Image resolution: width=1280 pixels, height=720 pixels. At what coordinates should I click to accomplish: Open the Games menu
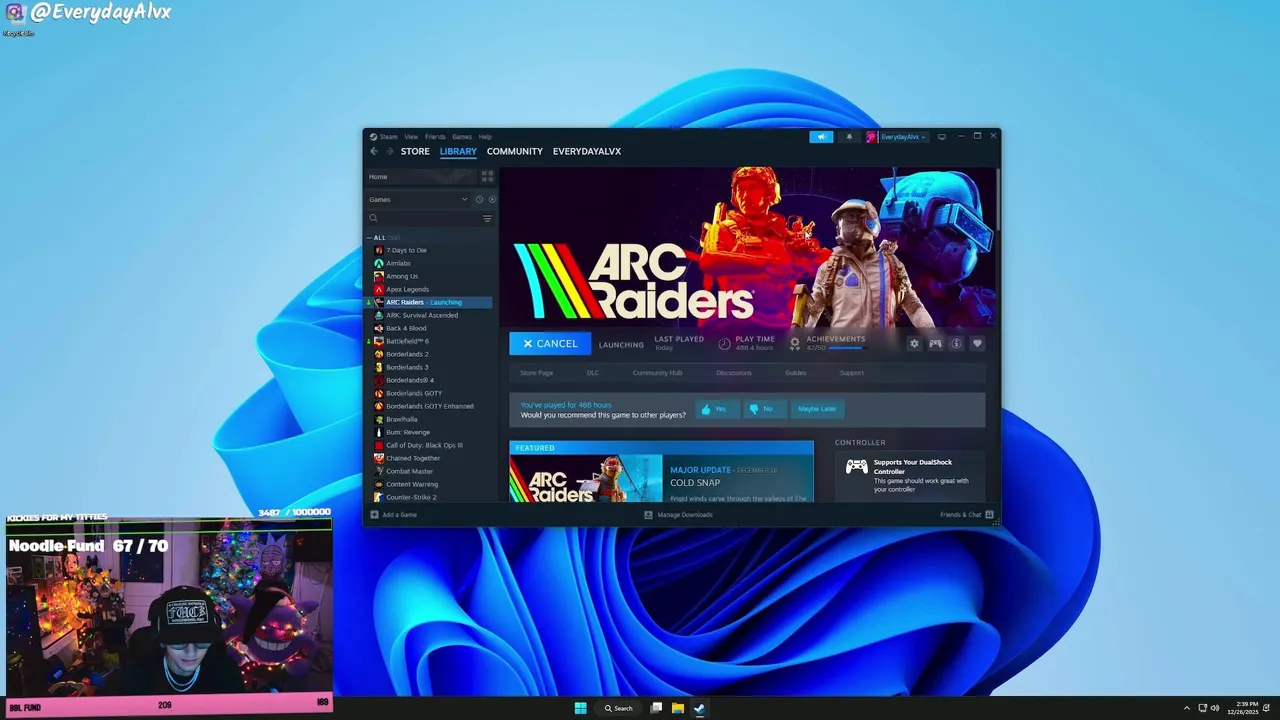pos(462,137)
